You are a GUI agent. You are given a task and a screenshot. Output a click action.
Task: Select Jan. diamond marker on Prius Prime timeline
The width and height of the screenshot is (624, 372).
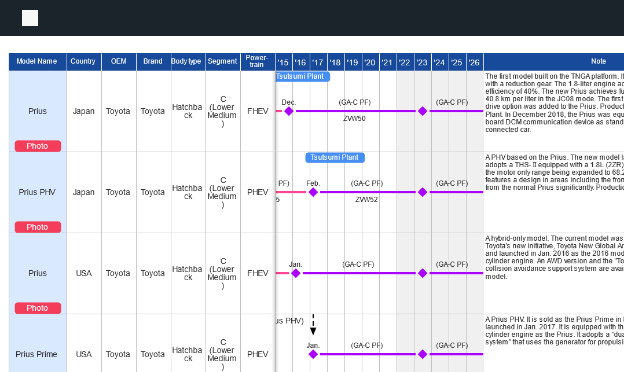click(x=313, y=354)
